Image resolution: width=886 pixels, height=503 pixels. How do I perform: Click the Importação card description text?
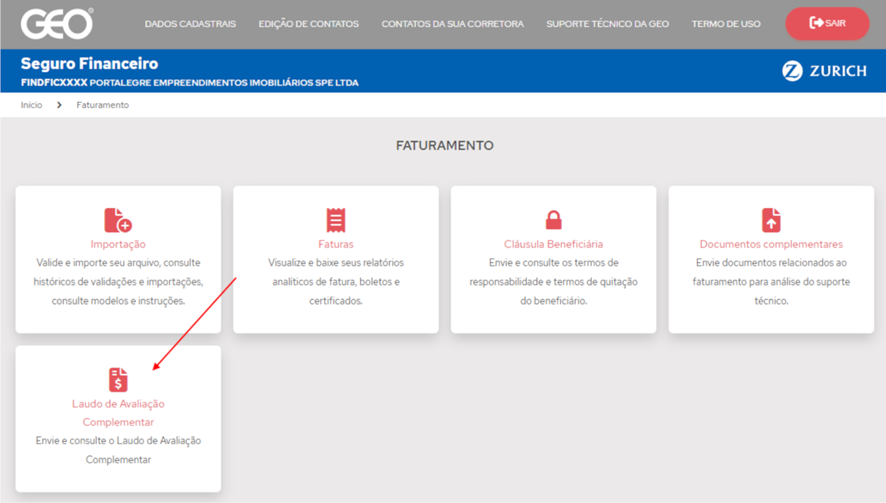(118, 281)
